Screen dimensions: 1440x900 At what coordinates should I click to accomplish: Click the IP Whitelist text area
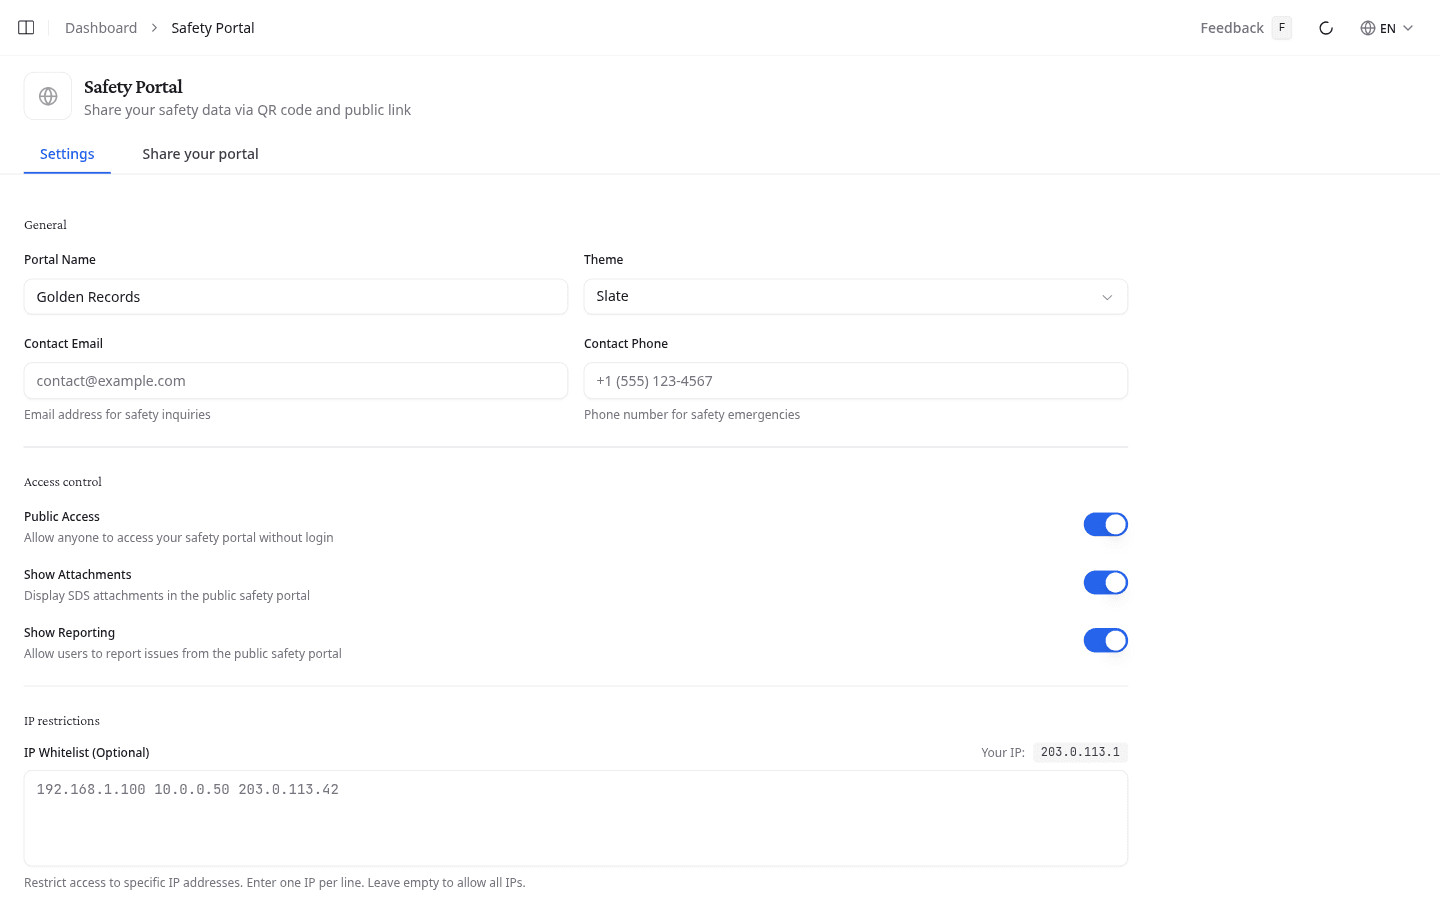[x=575, y=817]
